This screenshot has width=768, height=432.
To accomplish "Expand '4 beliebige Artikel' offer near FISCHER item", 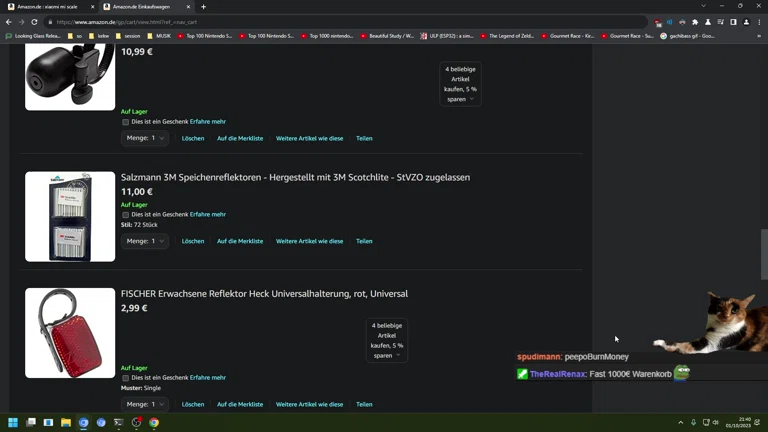I will [x=387, y=340].
